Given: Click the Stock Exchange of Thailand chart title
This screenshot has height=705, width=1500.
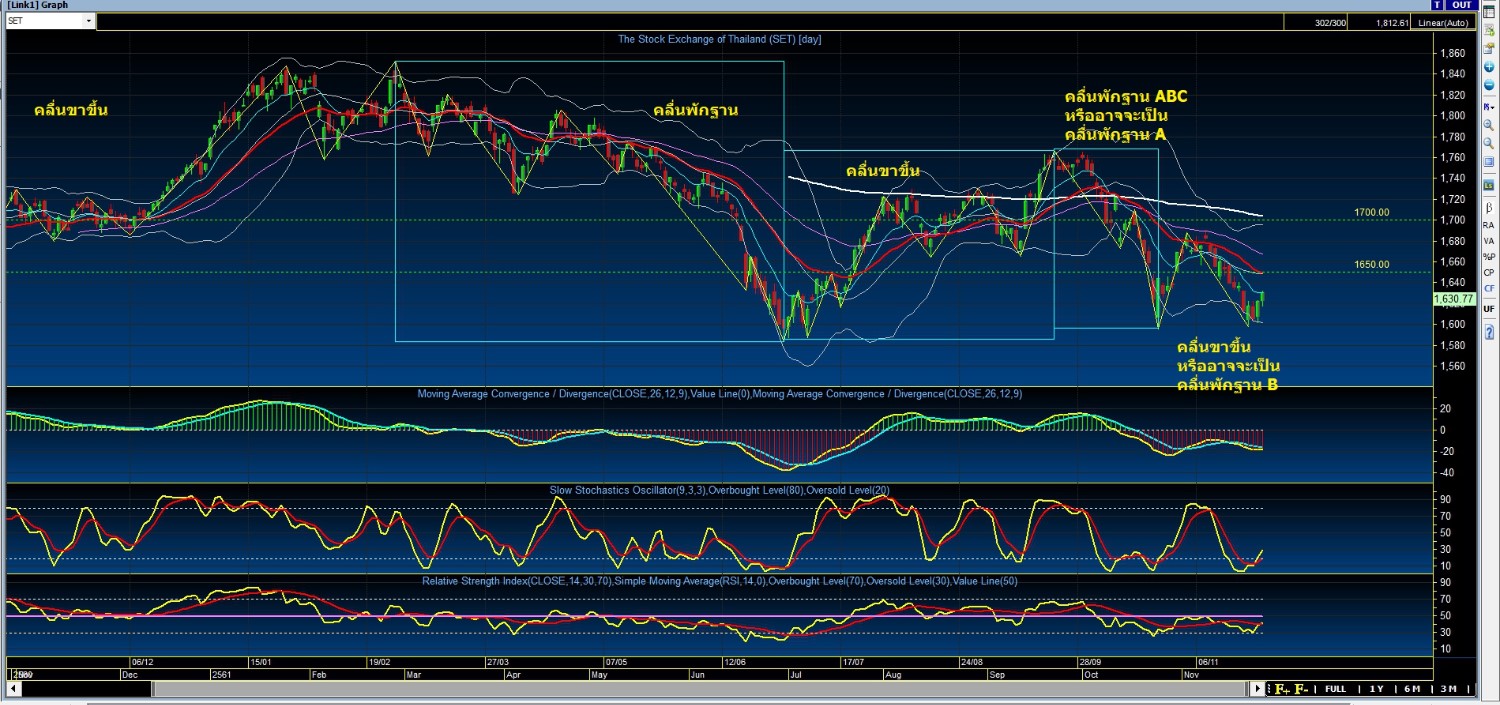Looking at the screenshot, I should [720, 39].
